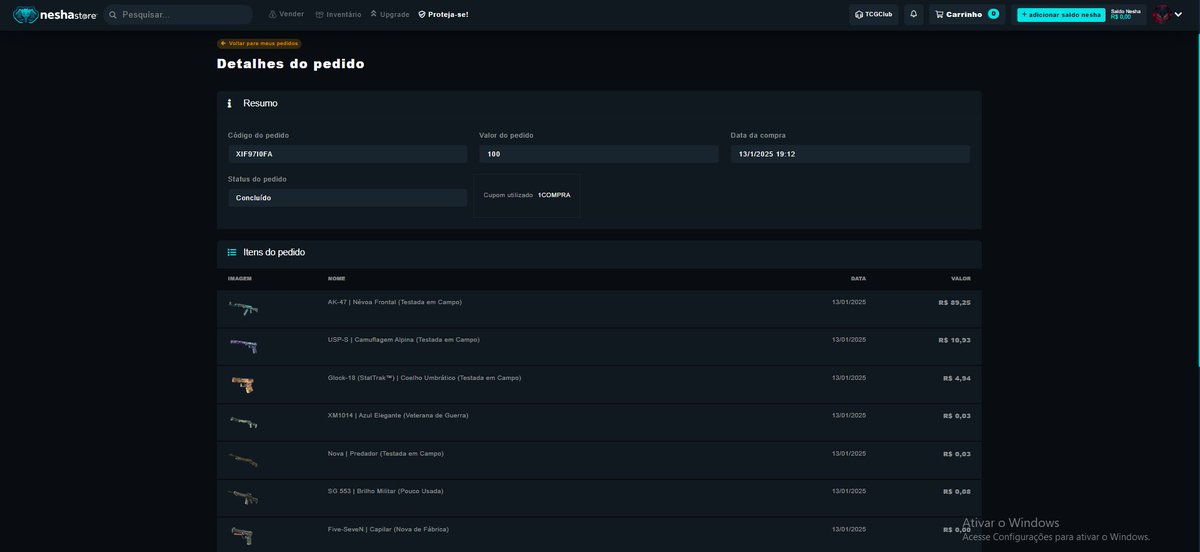Click price R$ 0,08 of SG 553
1200x552 pixels.
point(957,492)
